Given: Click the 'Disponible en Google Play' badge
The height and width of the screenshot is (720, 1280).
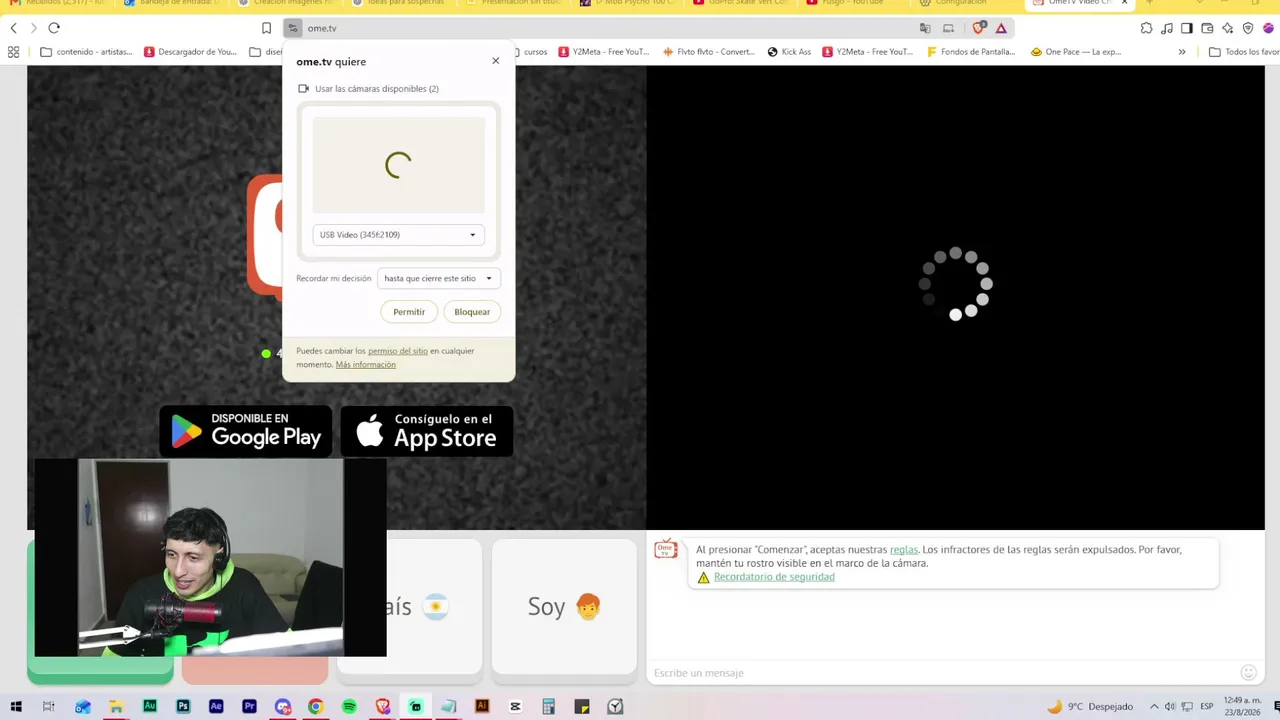Looking at the screenshot, I should point(246,431).
